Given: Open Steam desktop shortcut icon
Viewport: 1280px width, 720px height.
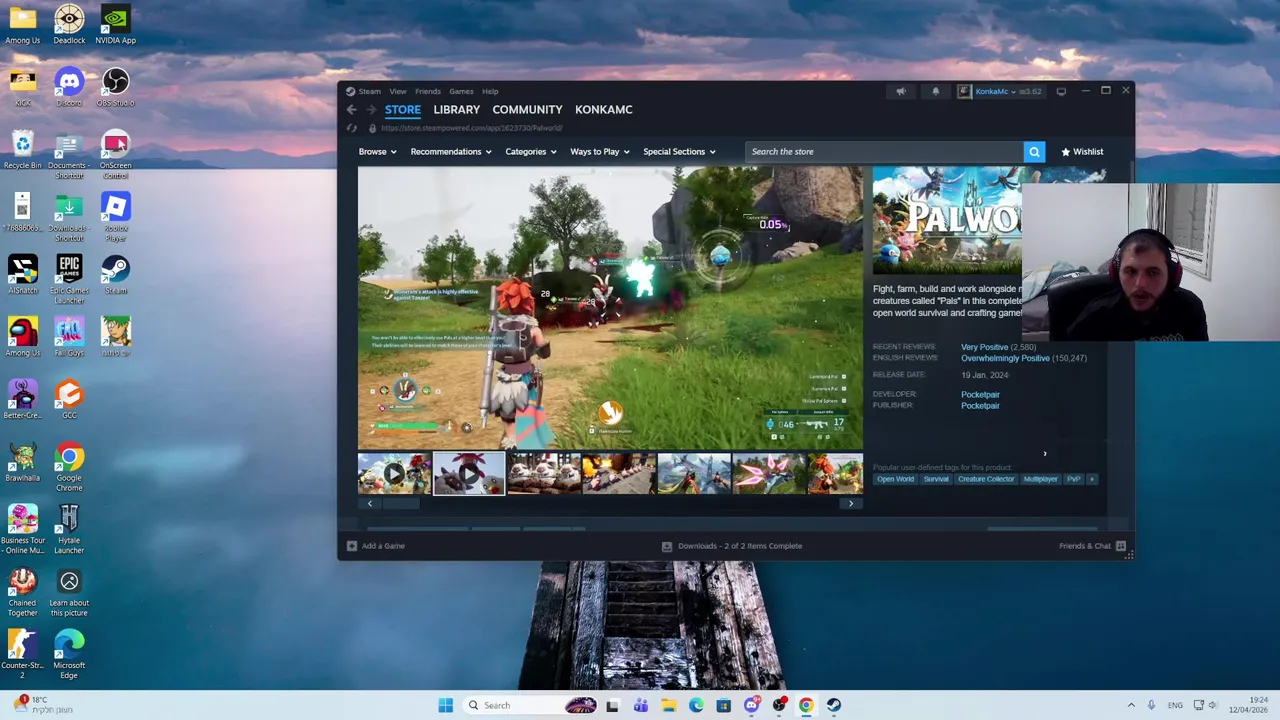Looking at the screenshot, I should [115, 274].
